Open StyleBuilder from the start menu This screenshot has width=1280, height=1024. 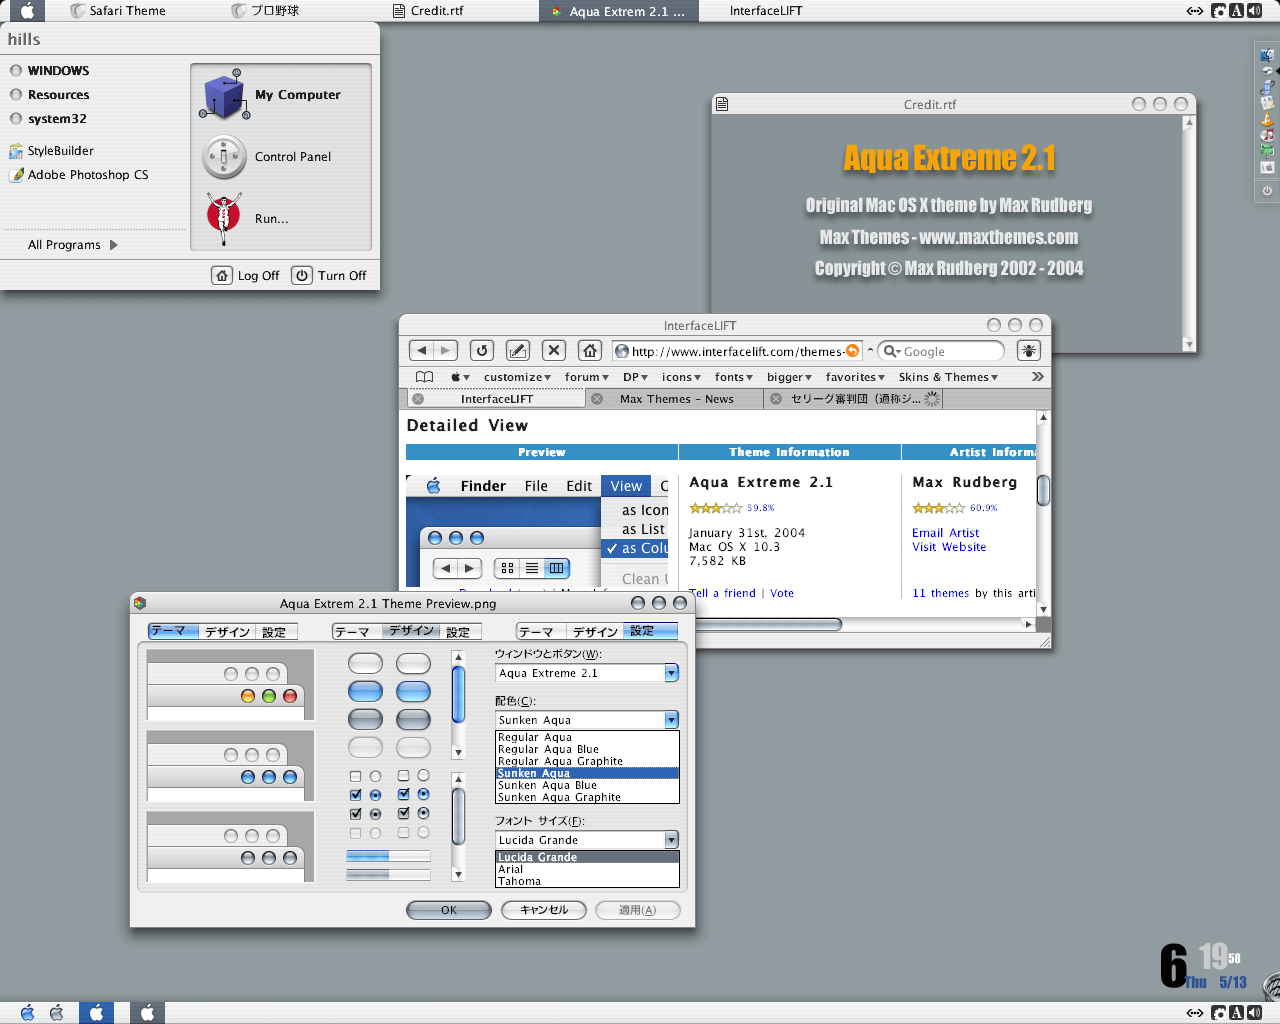(52, 151)
